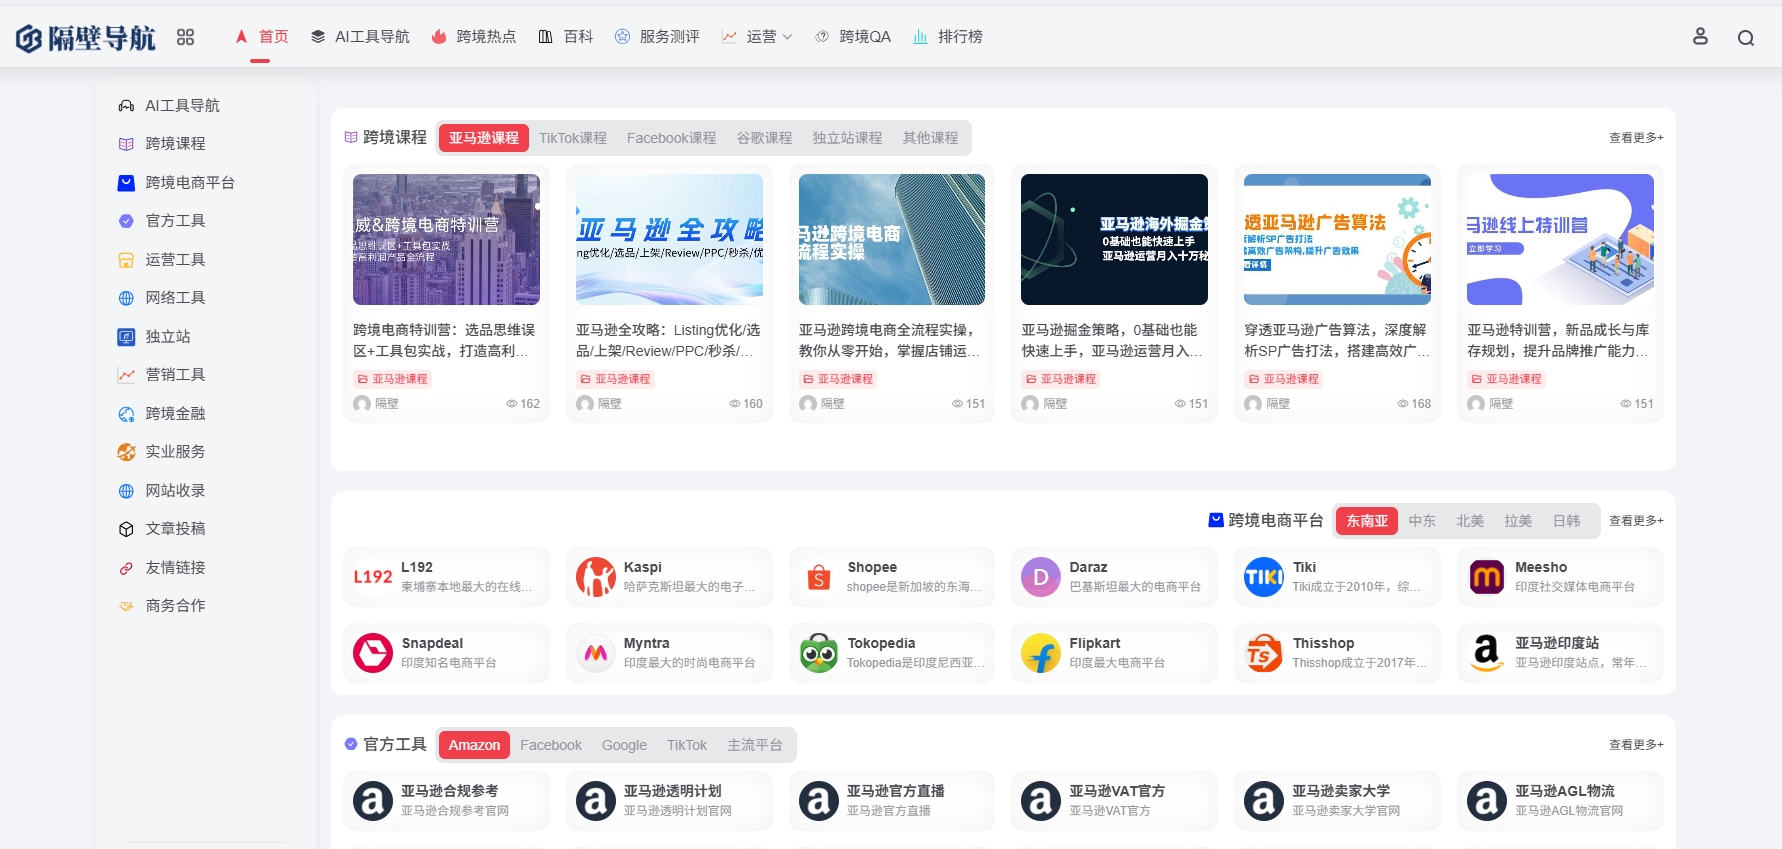Click the Myntra logo icon
The image size is (1782, 849).
(595, 653)
